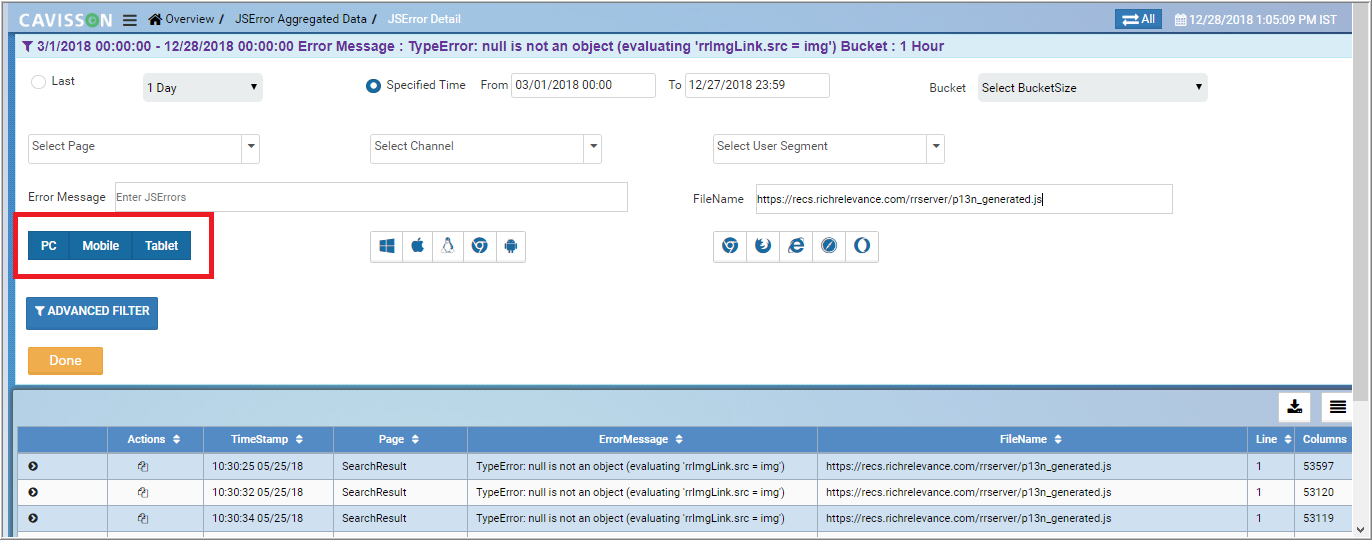
Task: Toggle the PC device filter
Action: [48, 246]
